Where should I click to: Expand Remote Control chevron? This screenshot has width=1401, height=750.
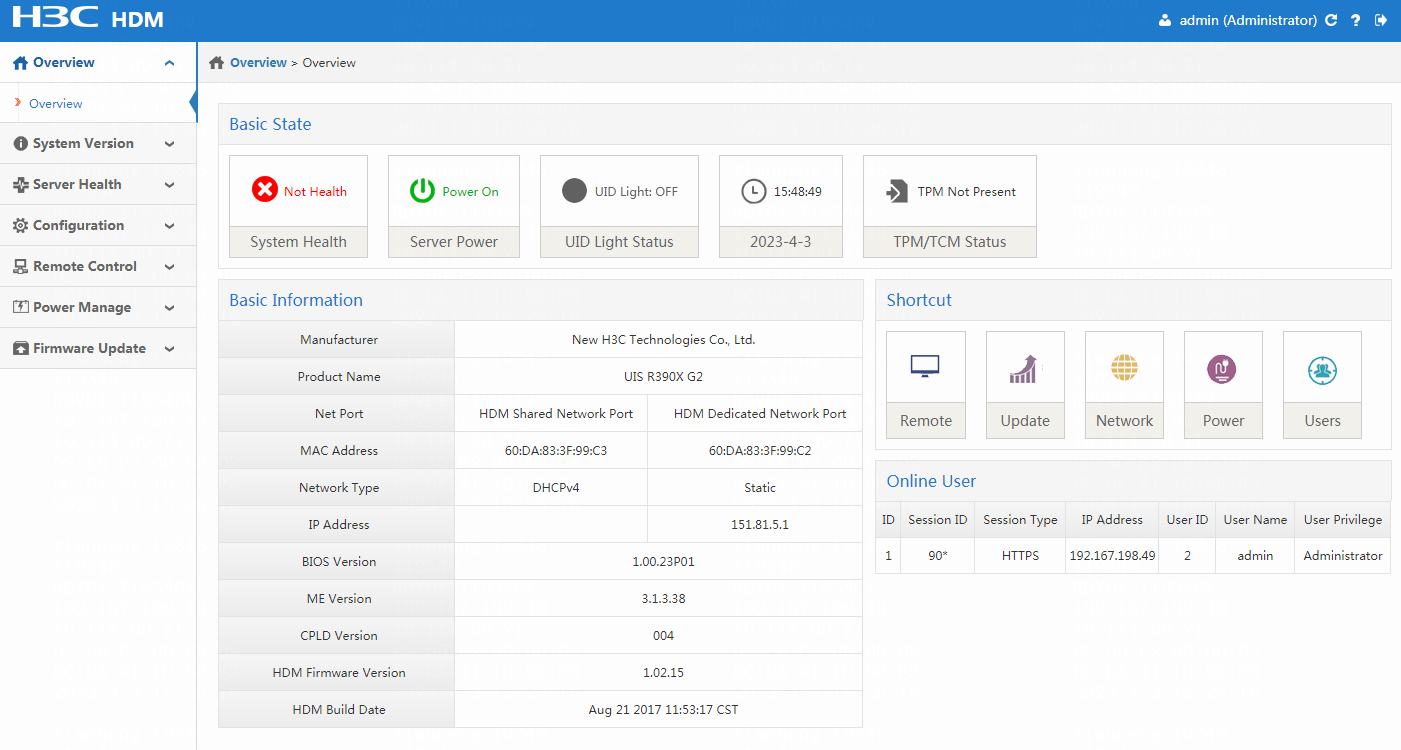(x=169, y=267)
